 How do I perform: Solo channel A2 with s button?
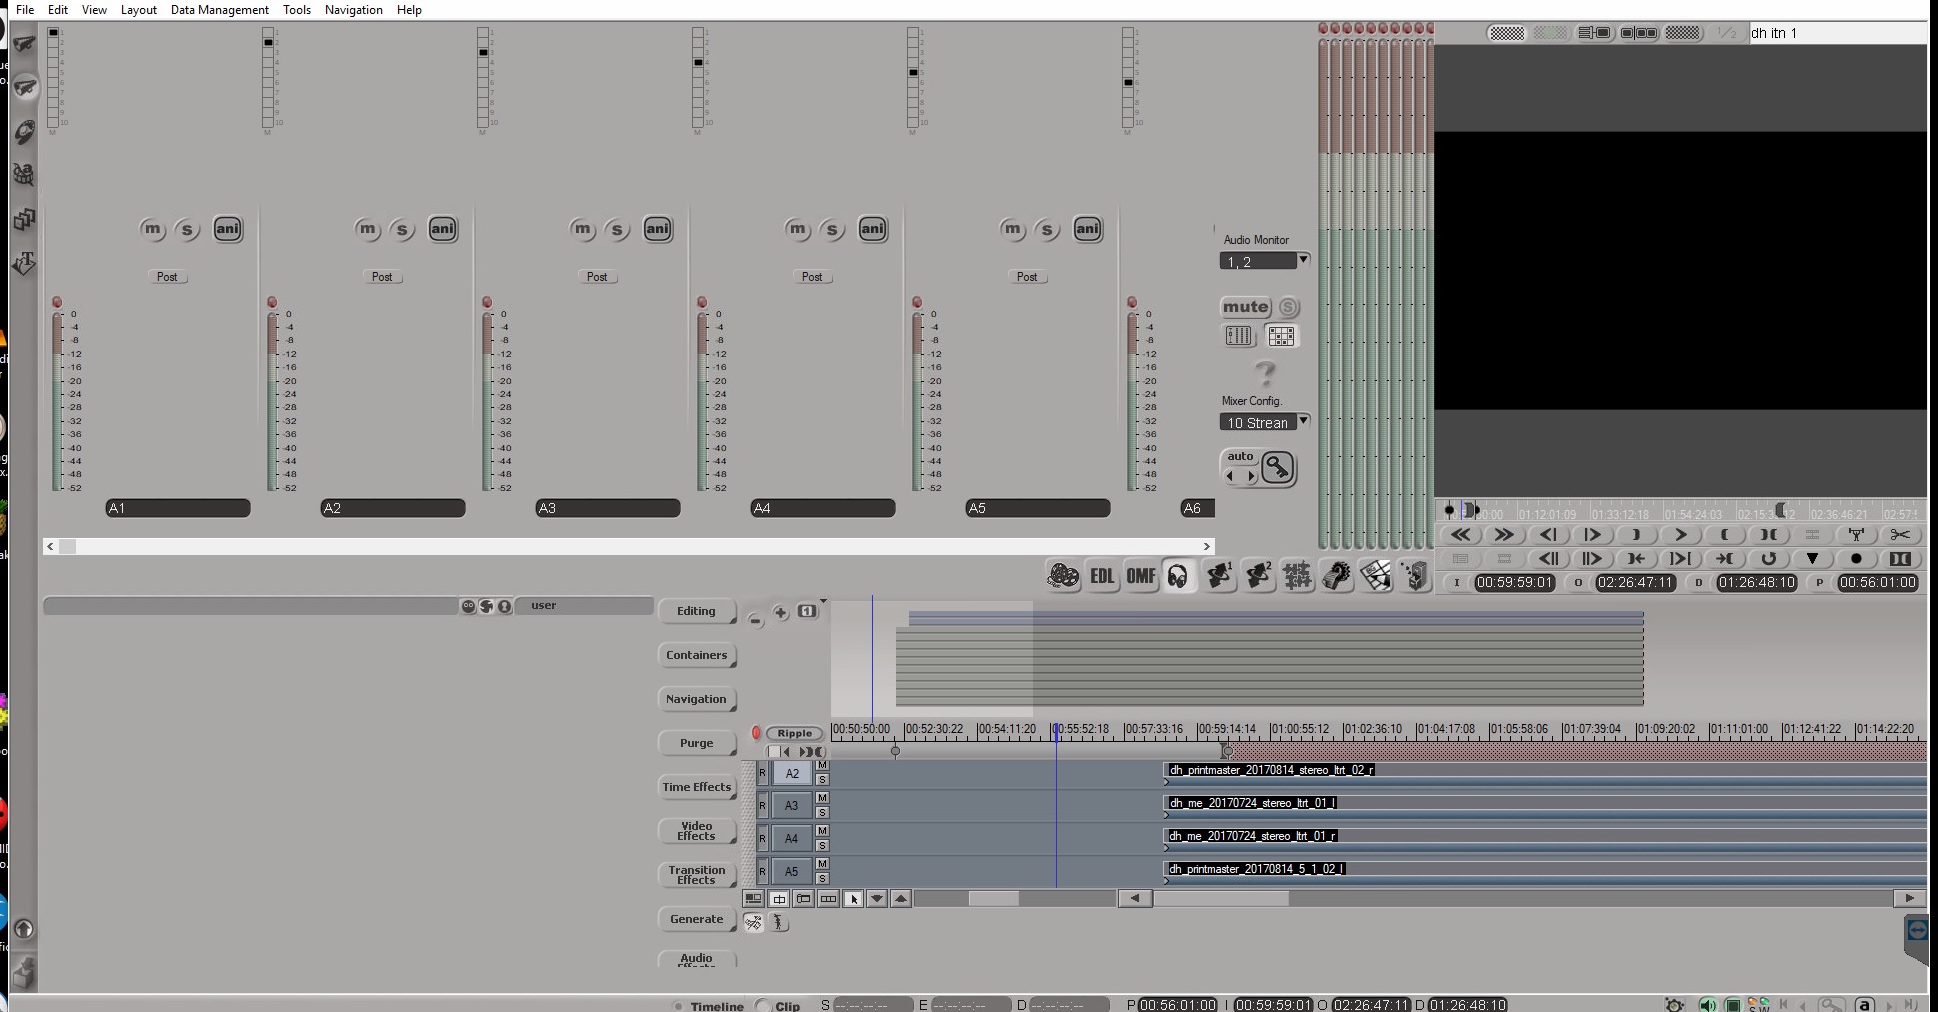click(402, 230)
